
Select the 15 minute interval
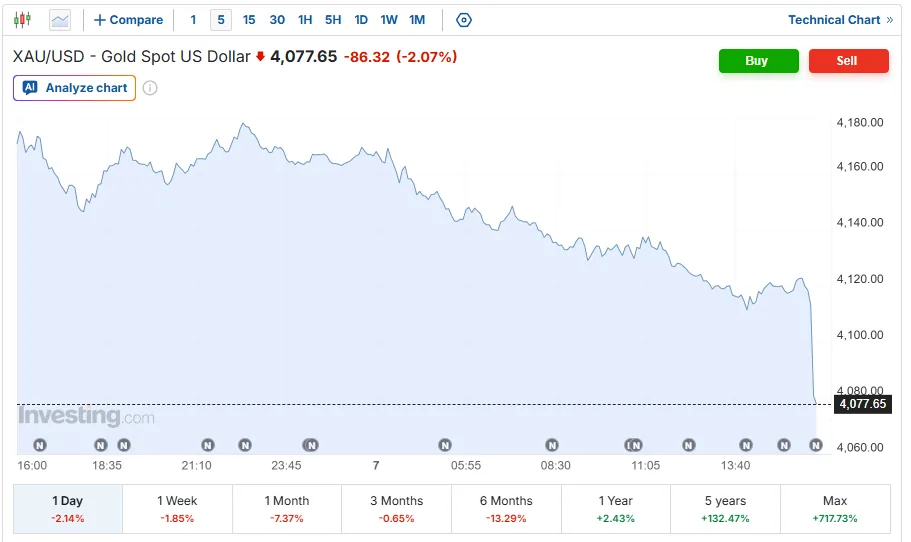249,20
